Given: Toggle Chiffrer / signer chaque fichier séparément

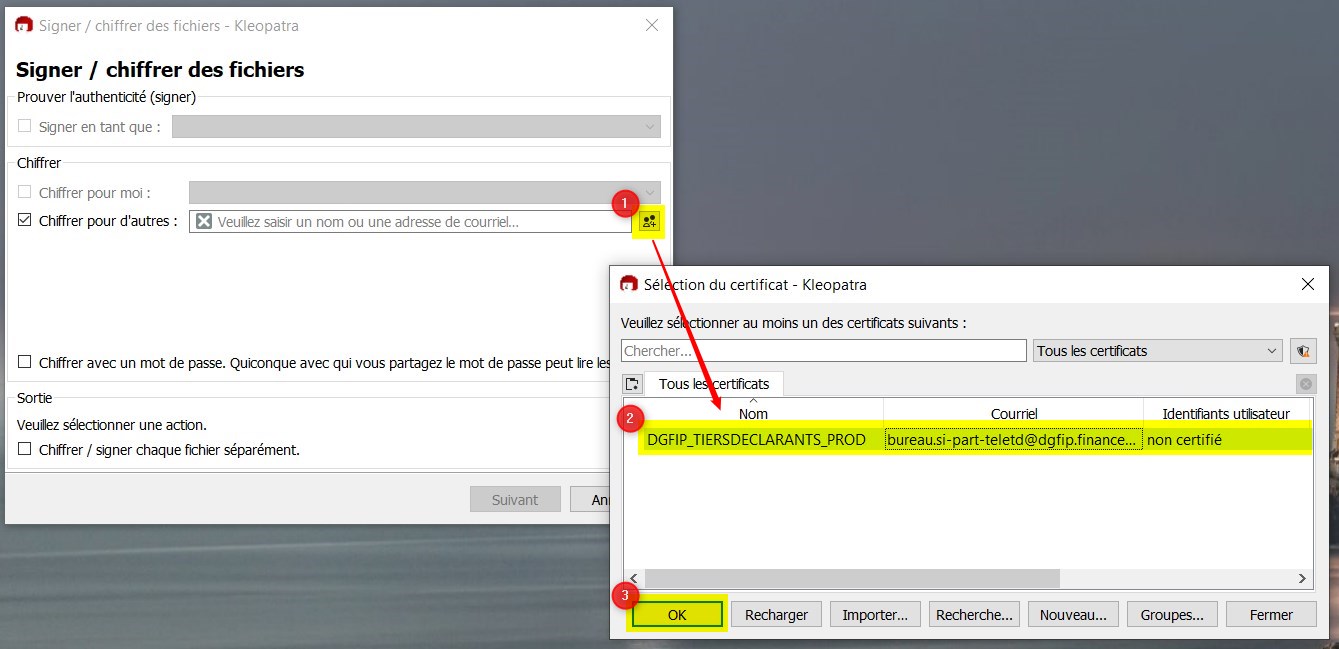Looking at the screenshot, I should point(25,450).
